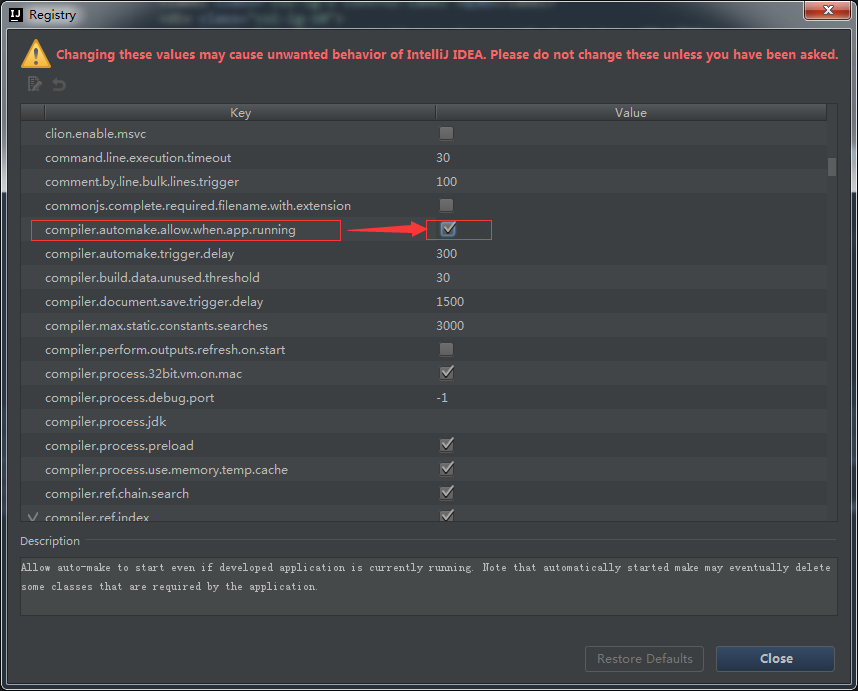The height and width of the screenshot is (691, 858).
Task: Select compiler.process.debug.port key
Action: (129, 398)
